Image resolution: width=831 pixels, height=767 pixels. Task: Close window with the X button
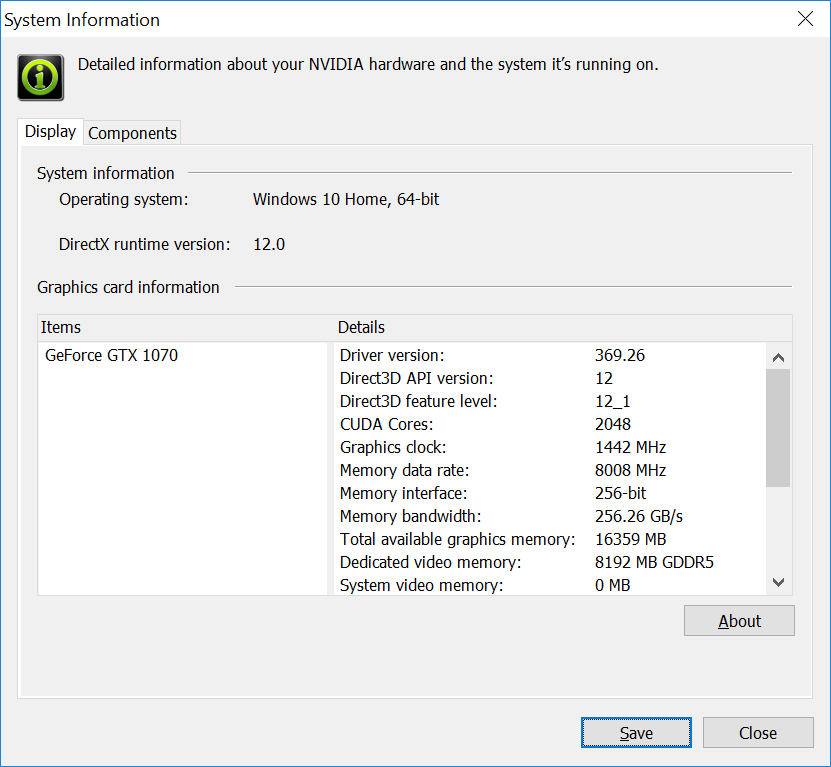click(x=805, y=19)
